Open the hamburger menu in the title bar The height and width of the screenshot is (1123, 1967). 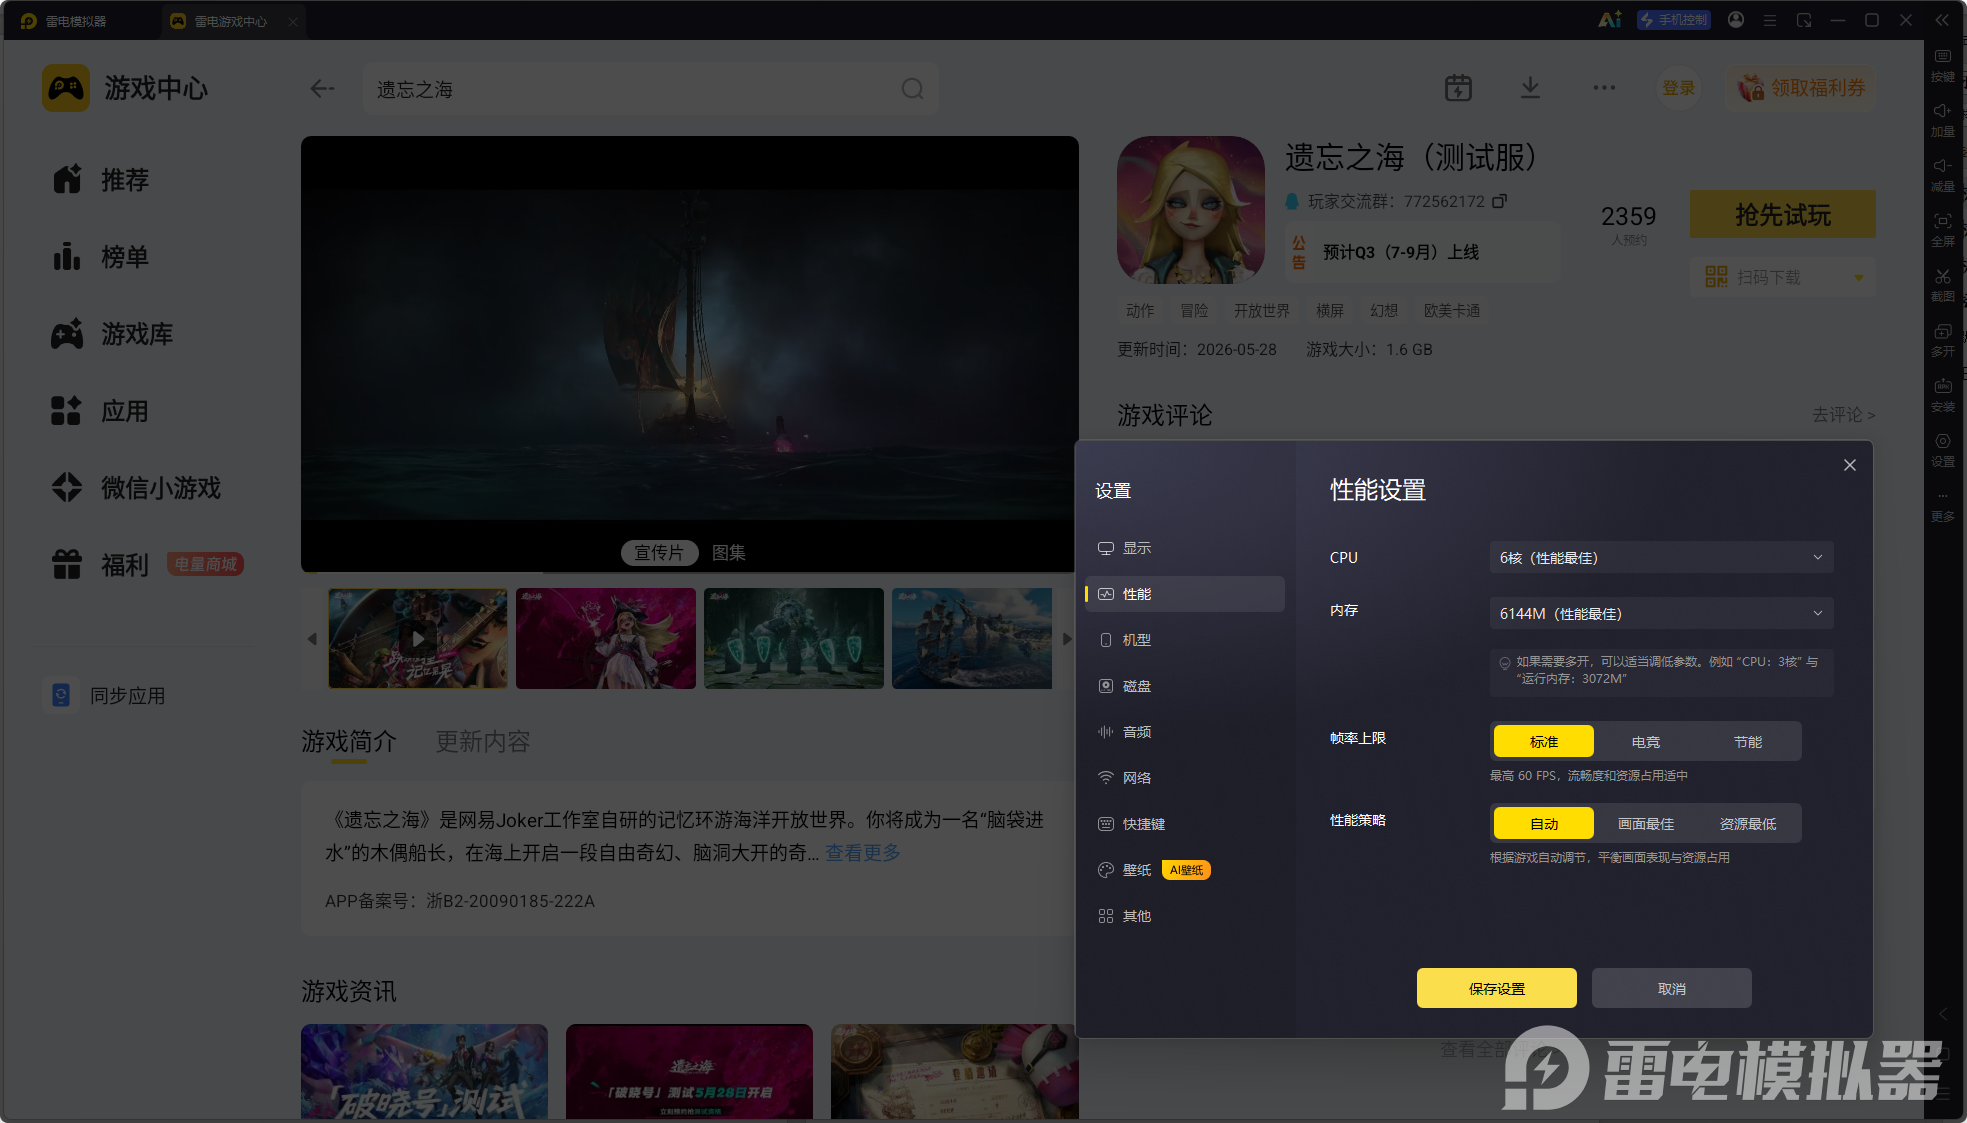pyautogui.click(x=1770, y=20)
